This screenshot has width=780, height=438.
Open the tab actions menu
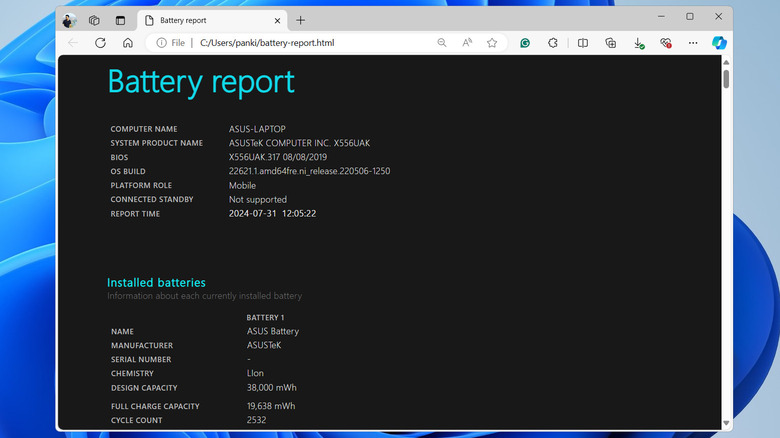coord(120,20)
